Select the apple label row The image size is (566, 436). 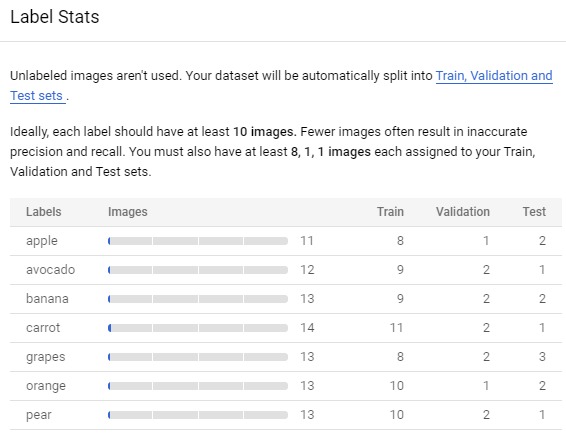(x=286, y=241)
